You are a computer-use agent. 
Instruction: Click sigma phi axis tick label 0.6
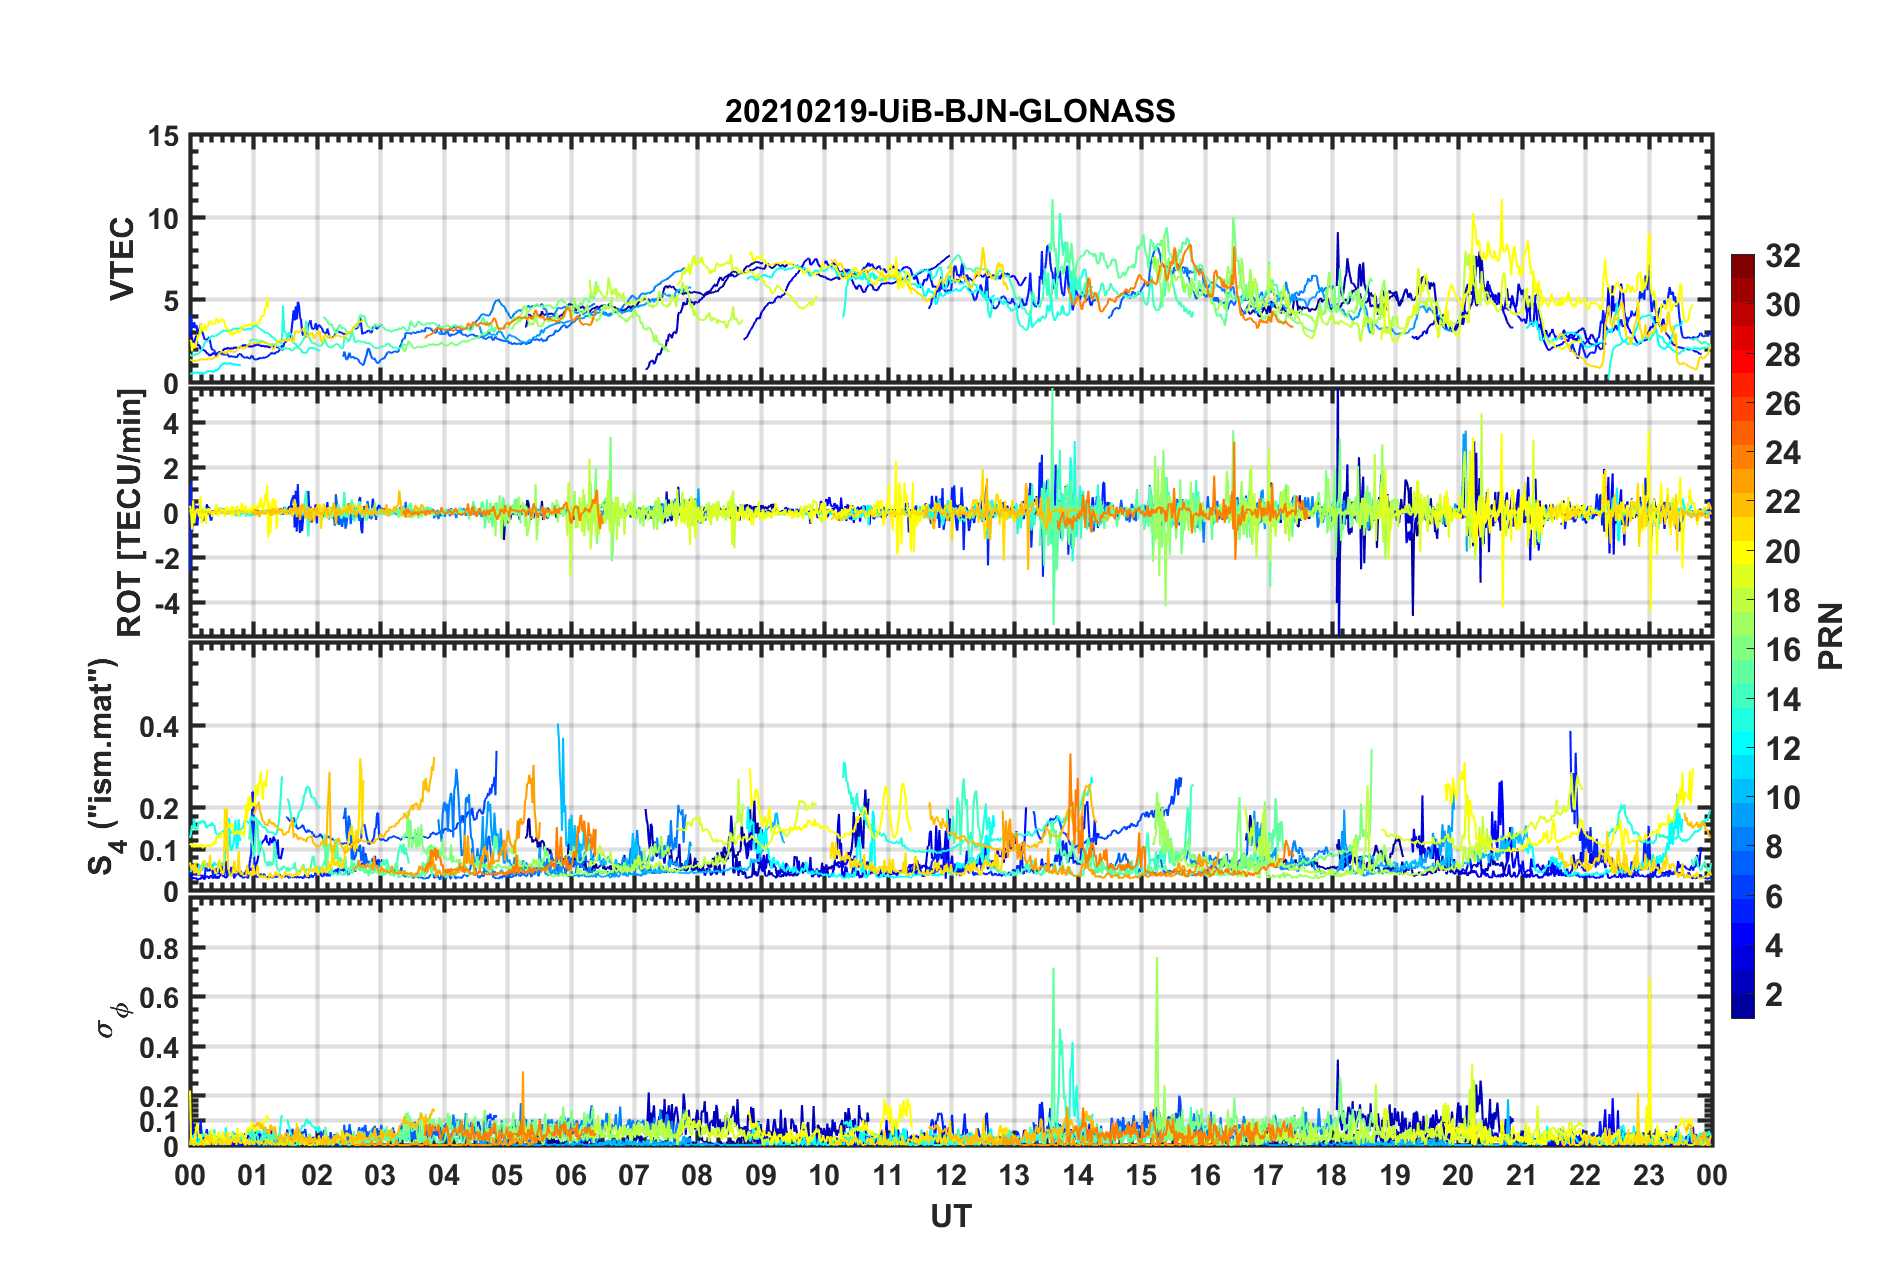pyautogui.click(x=159, y=997)
